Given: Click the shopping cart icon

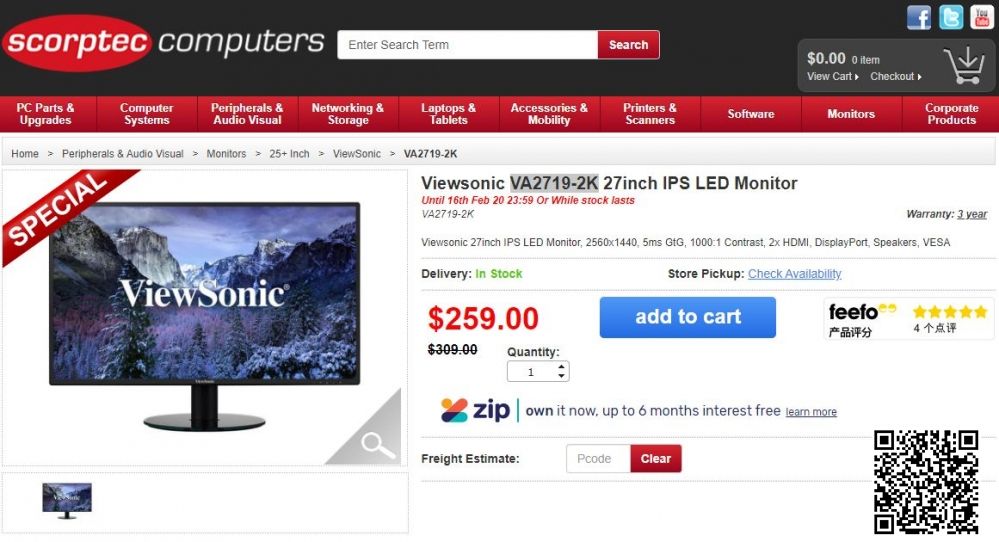Looking at the screenshot, I should 965,65.
